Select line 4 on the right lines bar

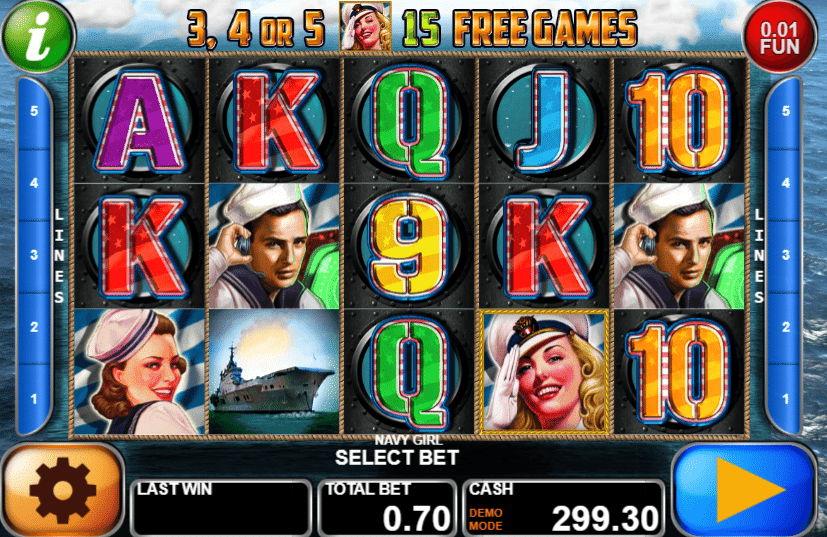tap(786, 183)
